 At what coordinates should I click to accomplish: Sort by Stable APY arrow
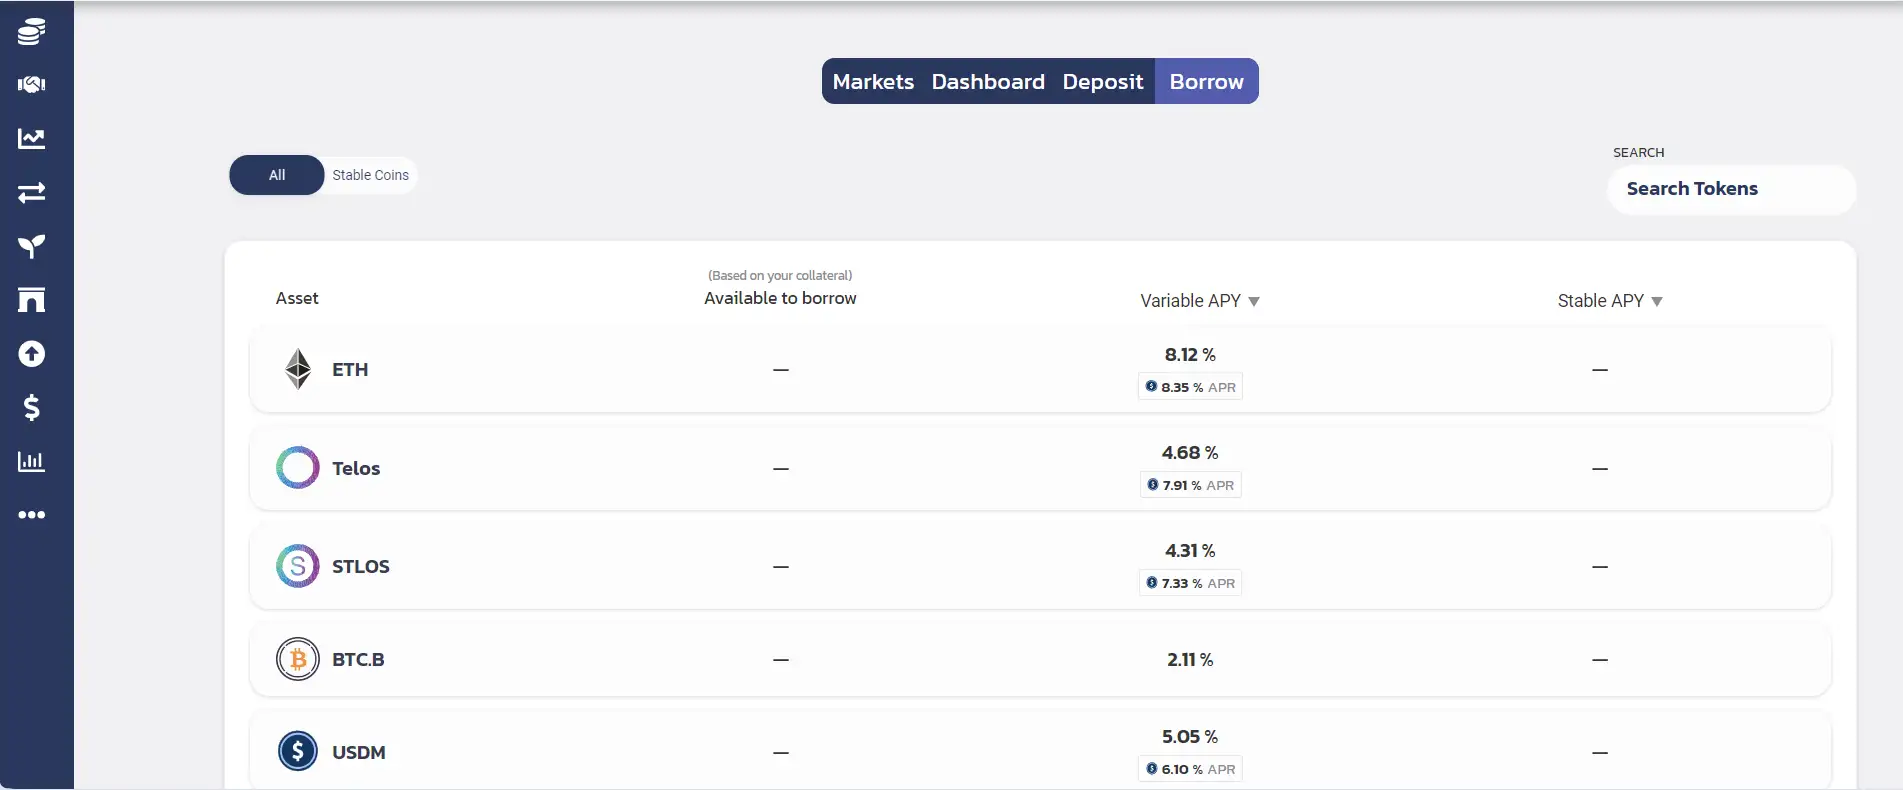1657,302
